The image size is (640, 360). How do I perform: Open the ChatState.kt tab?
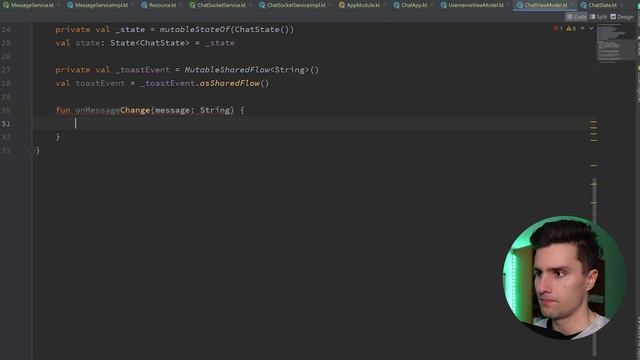[x=599, y=5]
